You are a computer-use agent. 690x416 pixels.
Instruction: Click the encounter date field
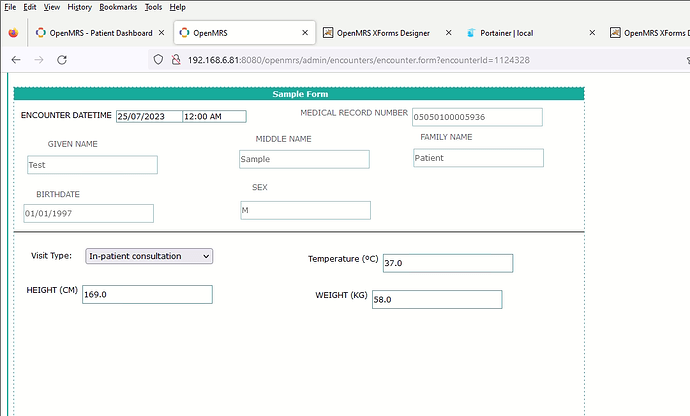pos(149,116)
